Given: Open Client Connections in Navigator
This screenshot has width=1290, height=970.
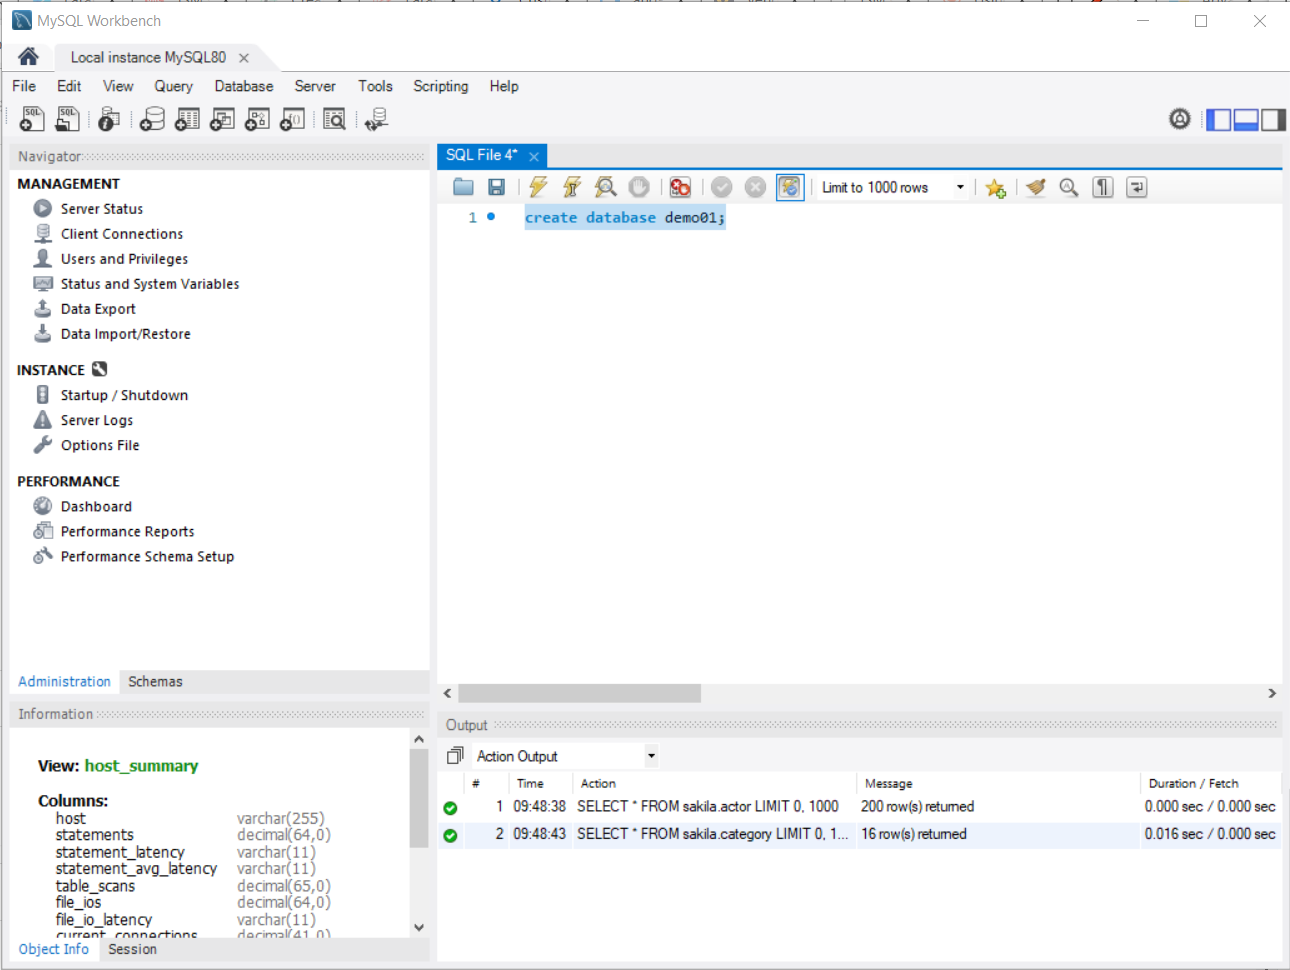Looking at the screenshot, I should [122, 234].
